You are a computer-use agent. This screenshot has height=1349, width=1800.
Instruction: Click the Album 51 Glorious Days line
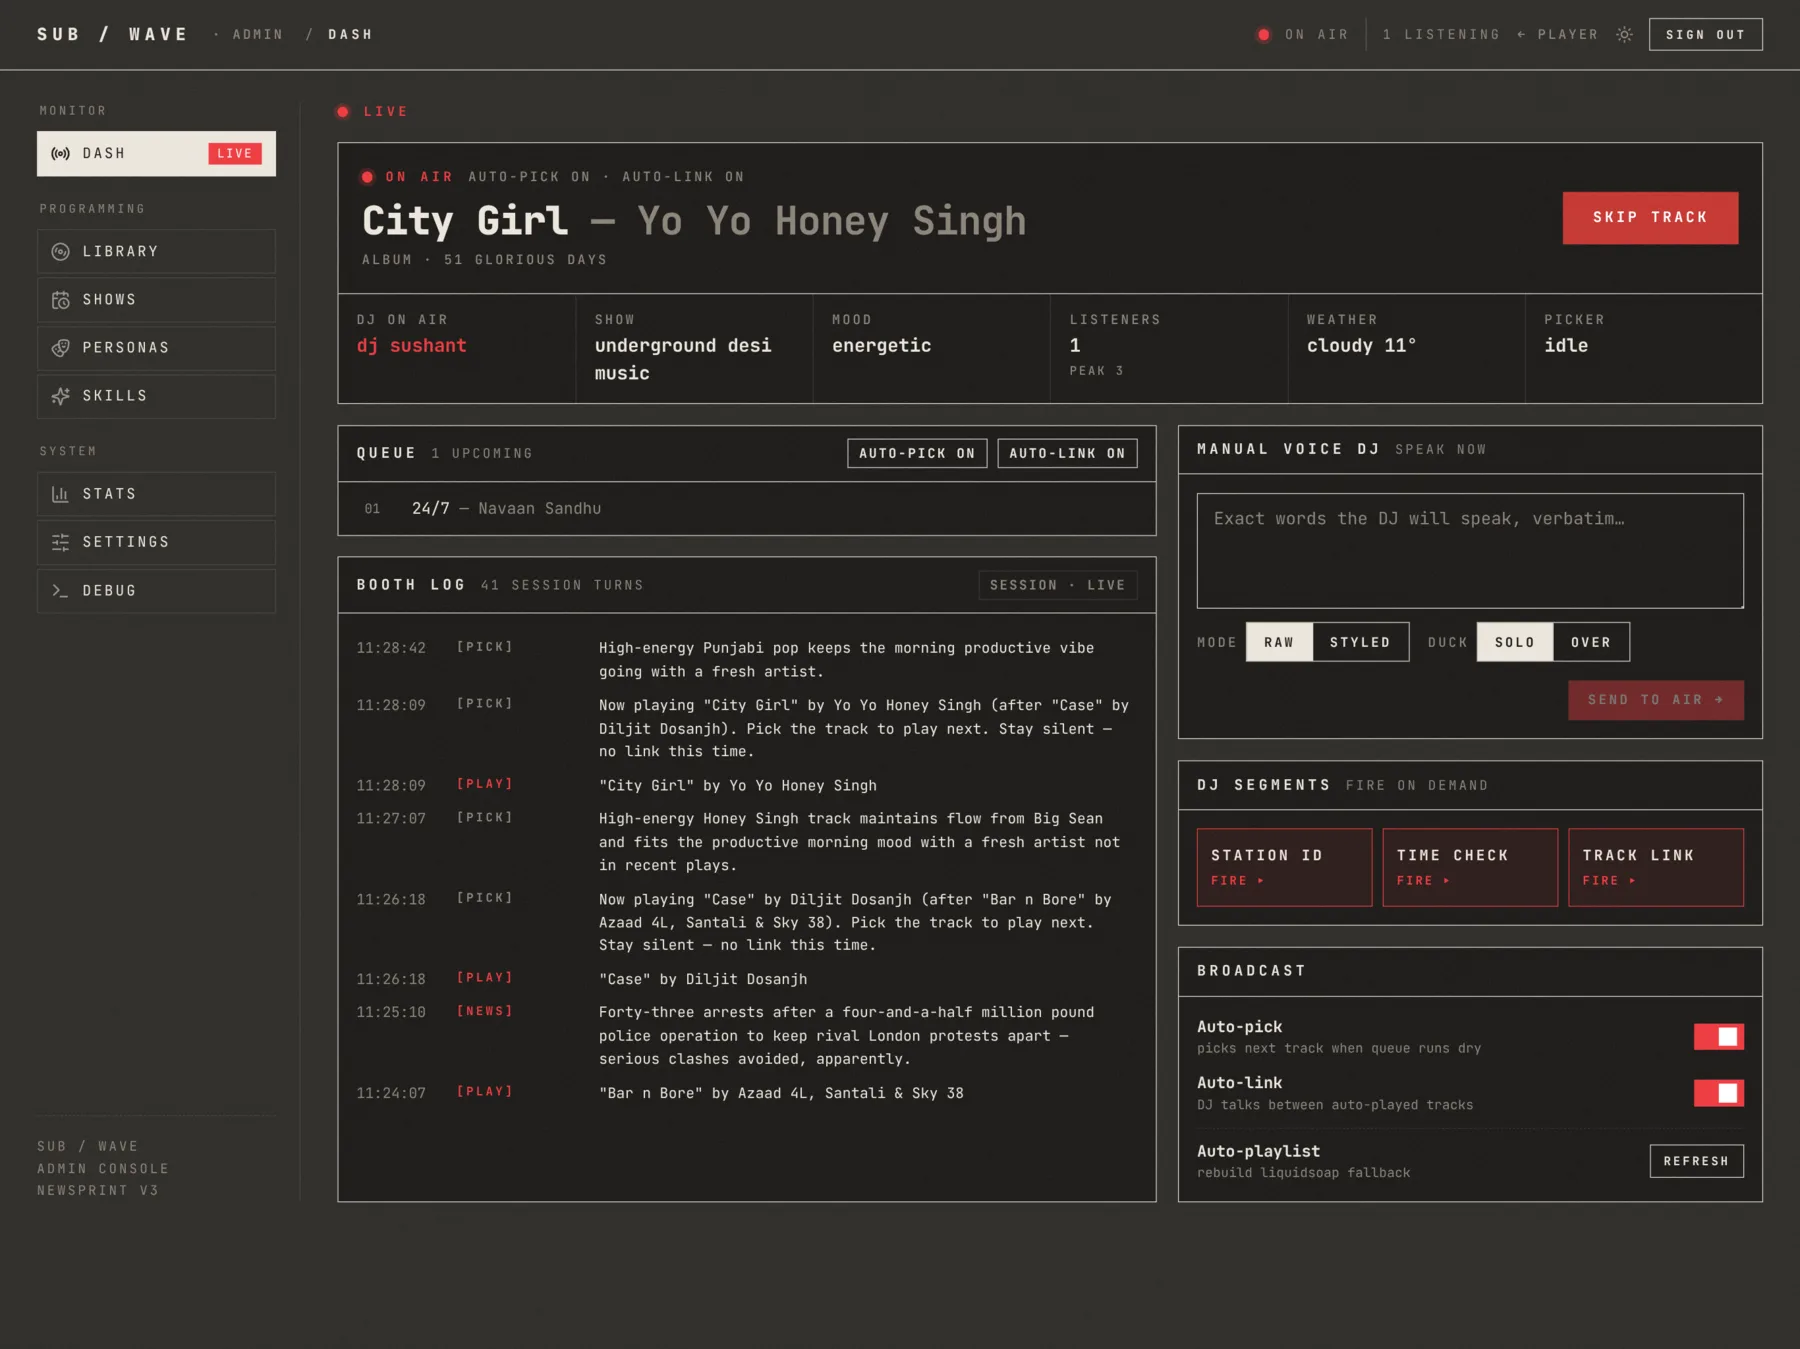pos(484,260)
